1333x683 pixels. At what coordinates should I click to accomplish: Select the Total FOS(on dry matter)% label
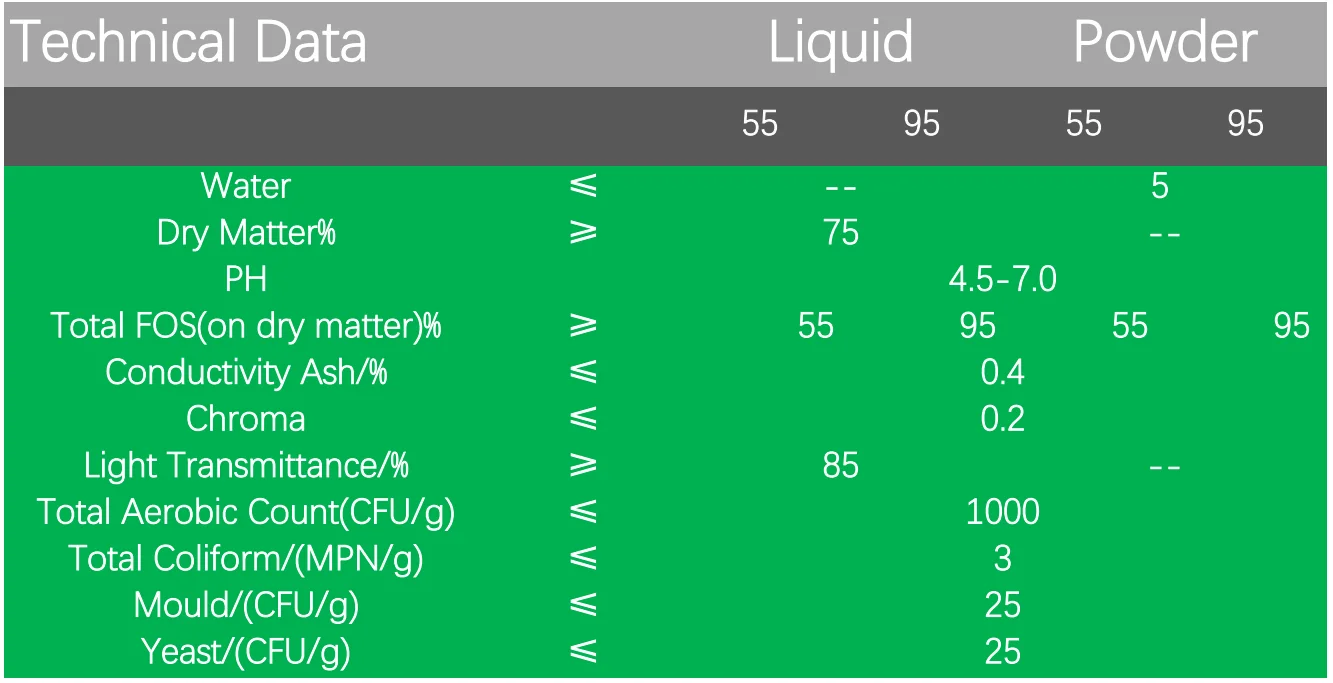pyautogui.click(x=245, y=326)
